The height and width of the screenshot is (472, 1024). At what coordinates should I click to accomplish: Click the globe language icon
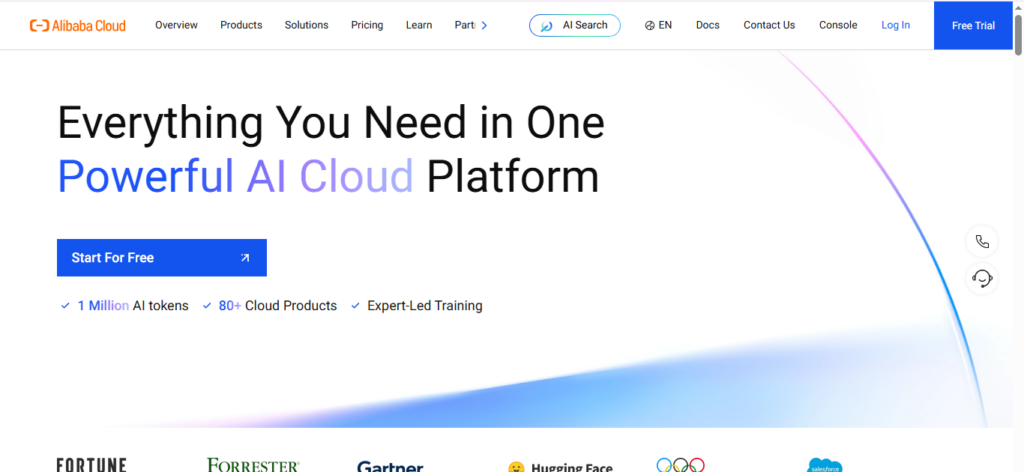click(649, 25)
